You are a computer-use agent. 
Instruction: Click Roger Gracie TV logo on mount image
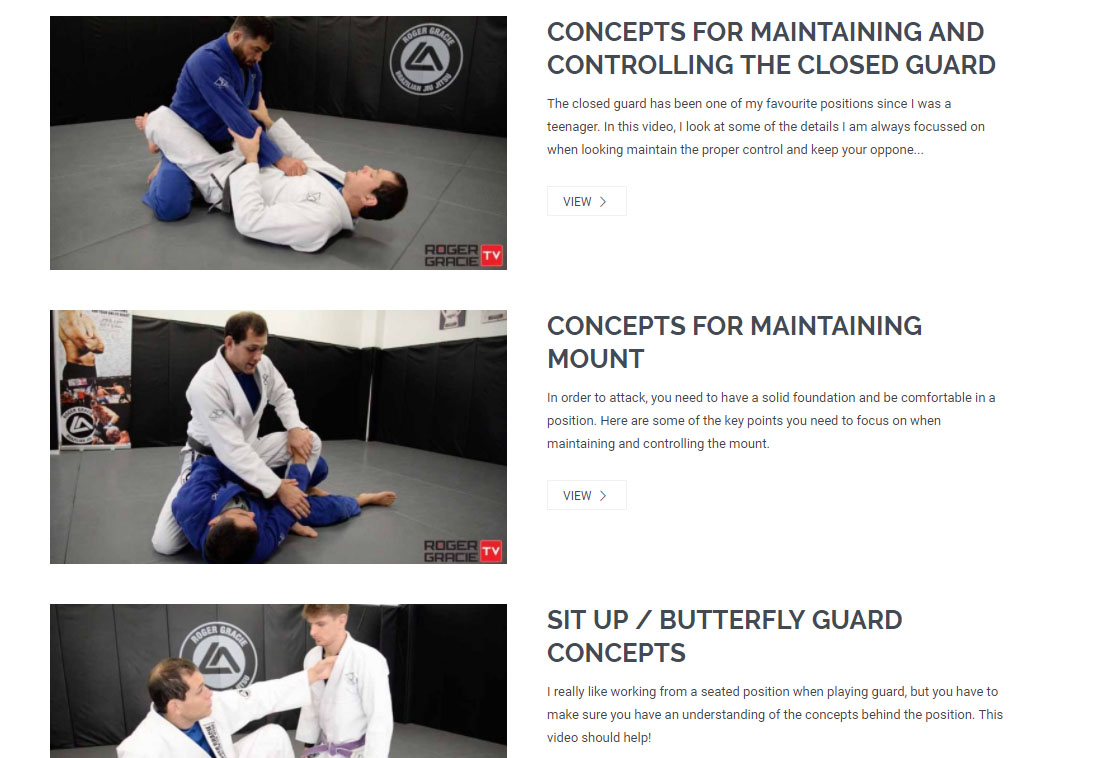pos(463,551)
